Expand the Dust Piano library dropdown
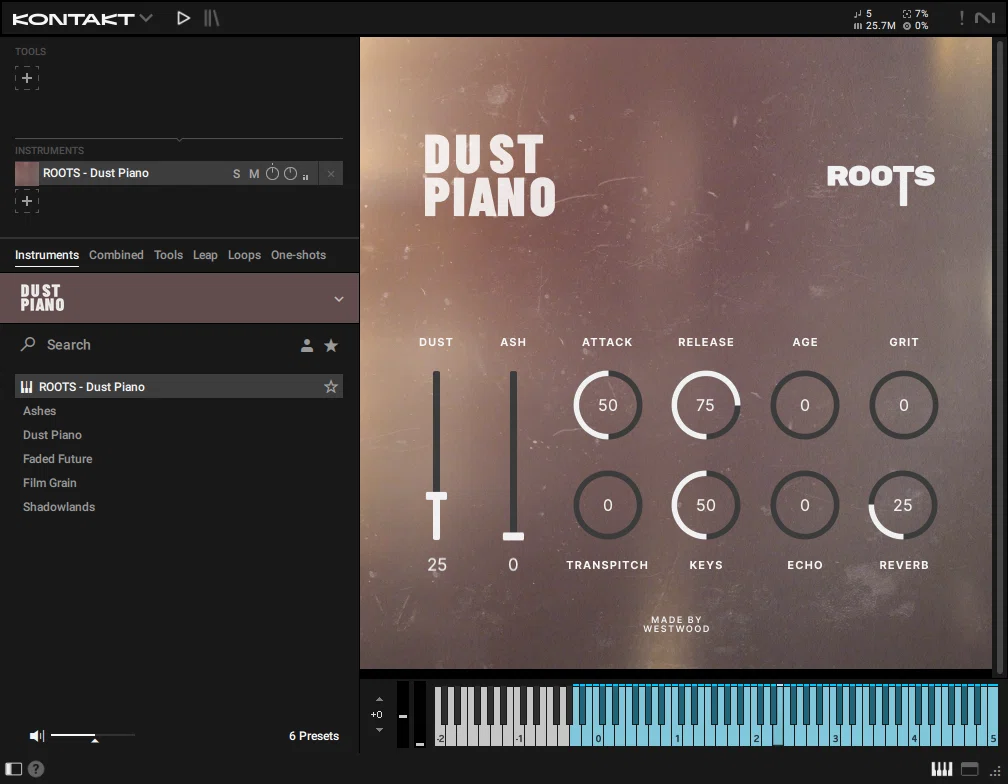1008x784 pixels. point(339,299)
